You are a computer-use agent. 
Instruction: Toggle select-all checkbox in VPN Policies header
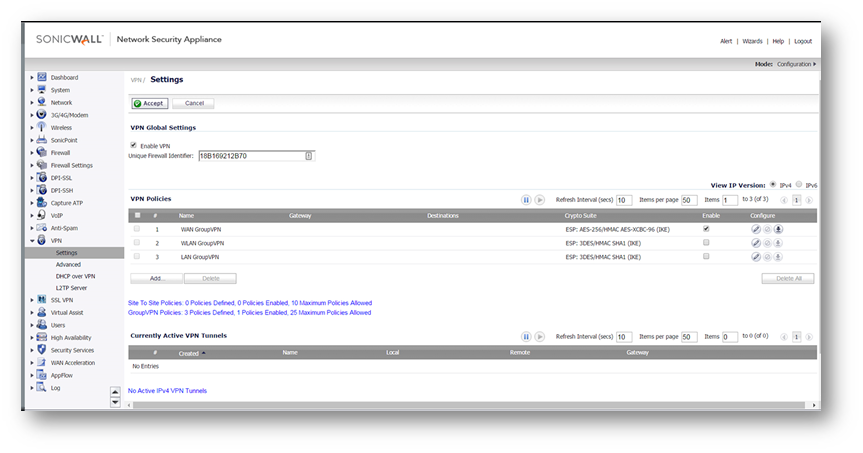click(138, 215)
